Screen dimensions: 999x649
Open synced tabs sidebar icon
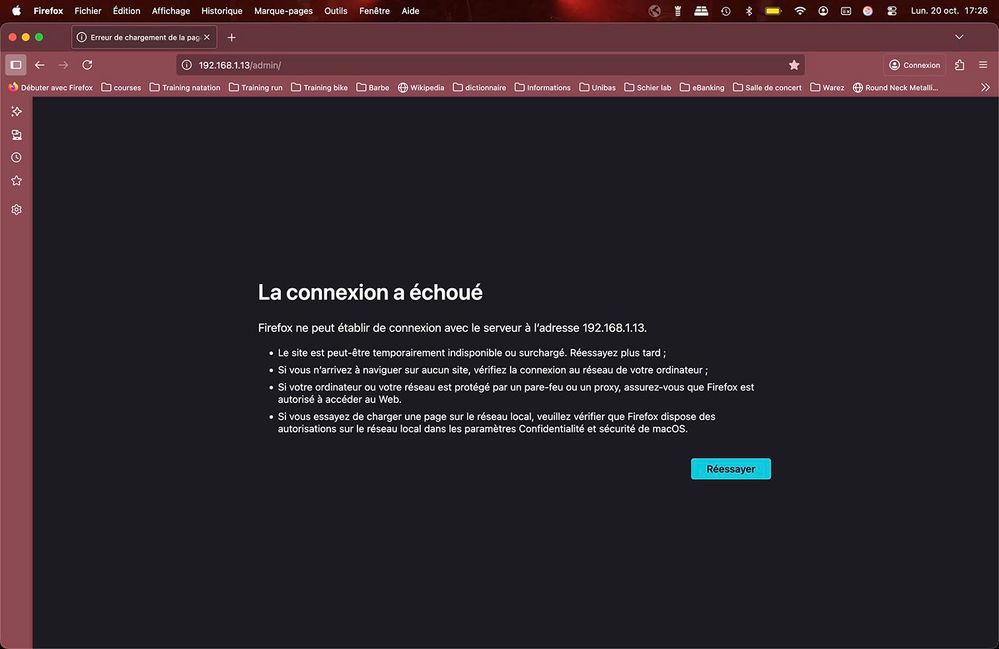[x=17, y=134]
